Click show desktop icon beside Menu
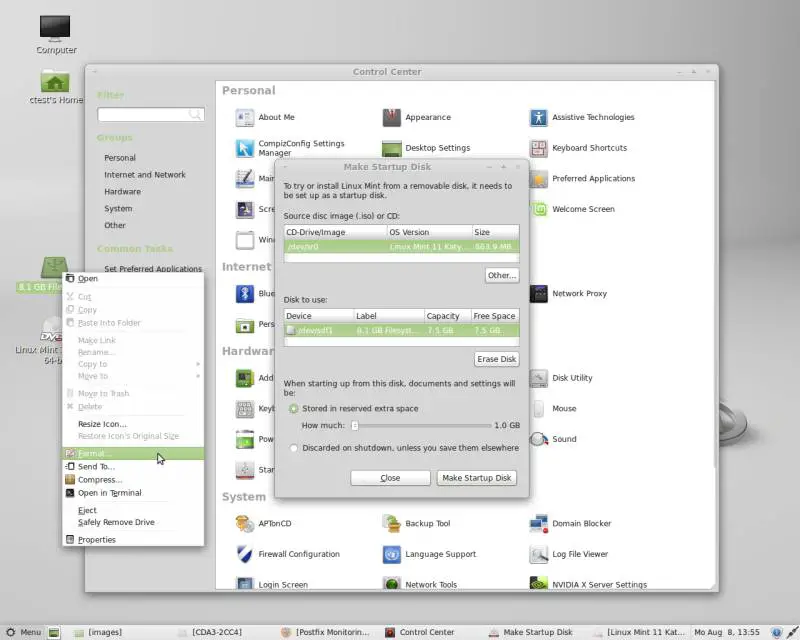800x640 pixels. click(x=54, y=633)
